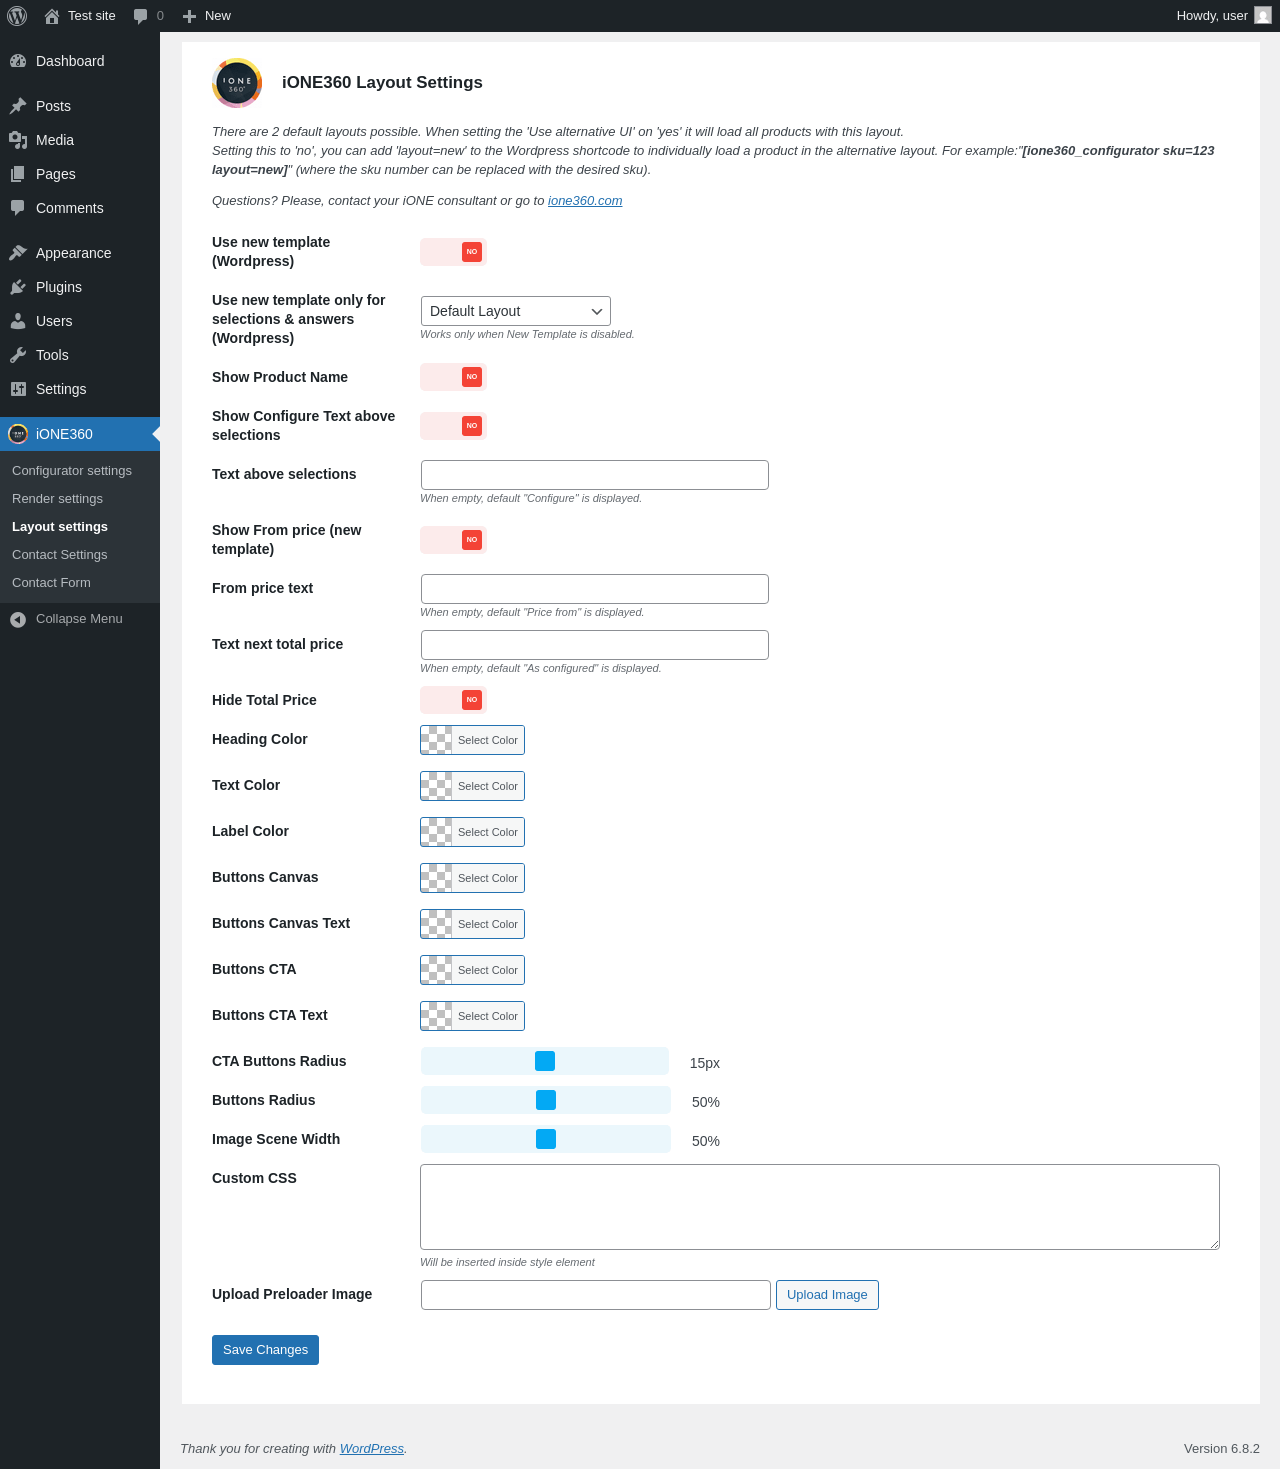Click Upload Image button
The width and height of the screenshot is (1280, 1469).
point(827,1295)
